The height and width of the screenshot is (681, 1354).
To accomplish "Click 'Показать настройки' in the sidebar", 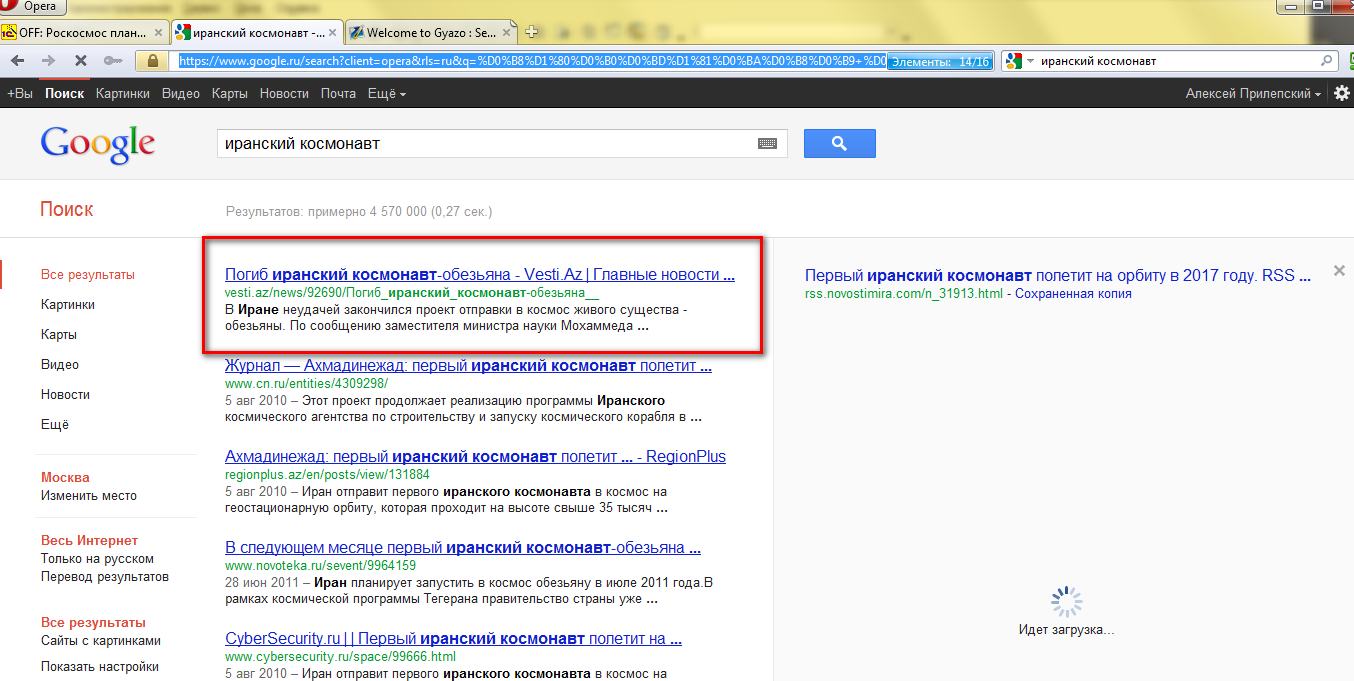I will 100,666.
